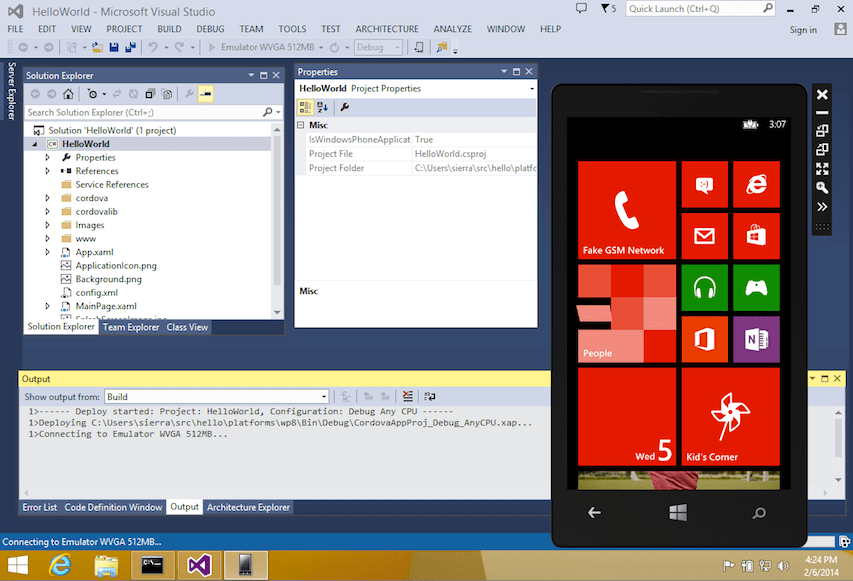Toggle Preview Selected Items in Solution Explorer

tap(207, 93)
